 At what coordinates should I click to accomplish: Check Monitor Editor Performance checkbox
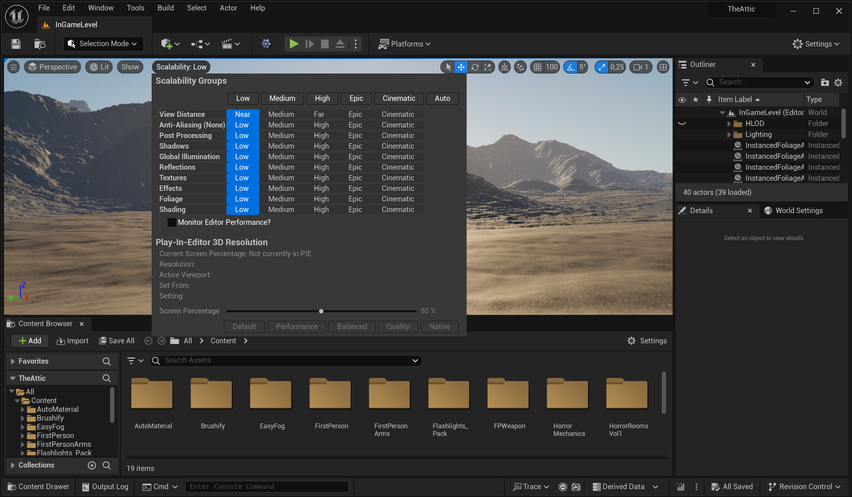pyautogui.click(x=172, y=222)
